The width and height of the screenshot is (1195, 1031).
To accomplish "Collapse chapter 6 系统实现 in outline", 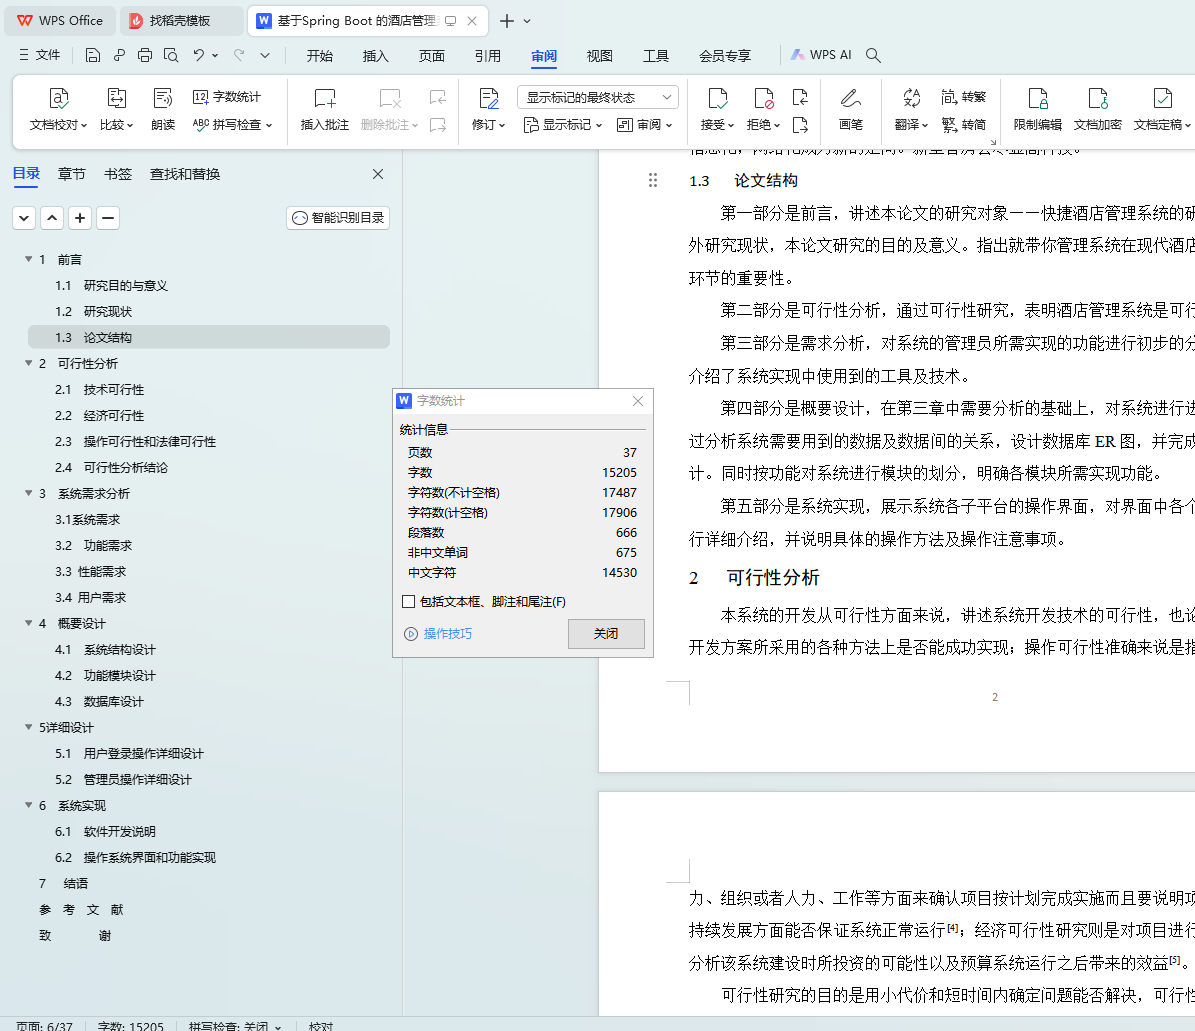I will (x=28, y=805).
